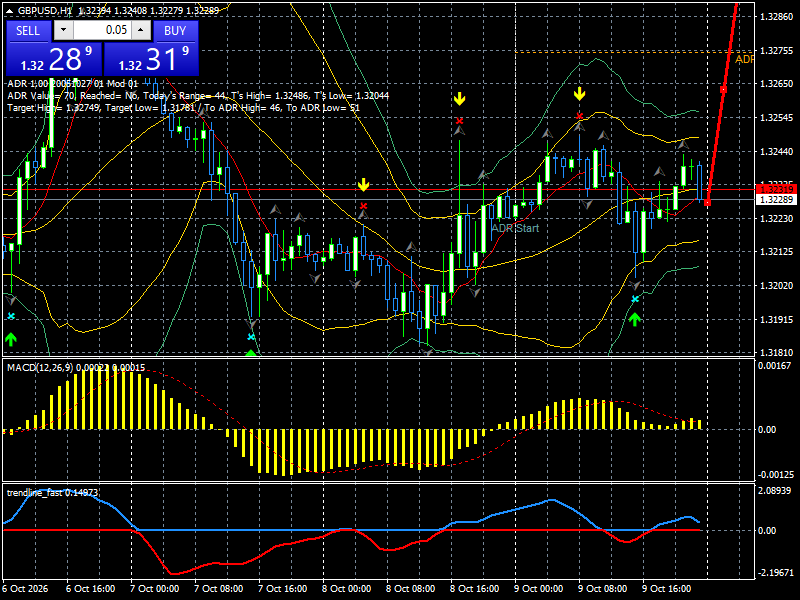This screenshot has height=600, width=800.
Task: Click the trendline scale value 2.08939
Action: pos(774,491)
